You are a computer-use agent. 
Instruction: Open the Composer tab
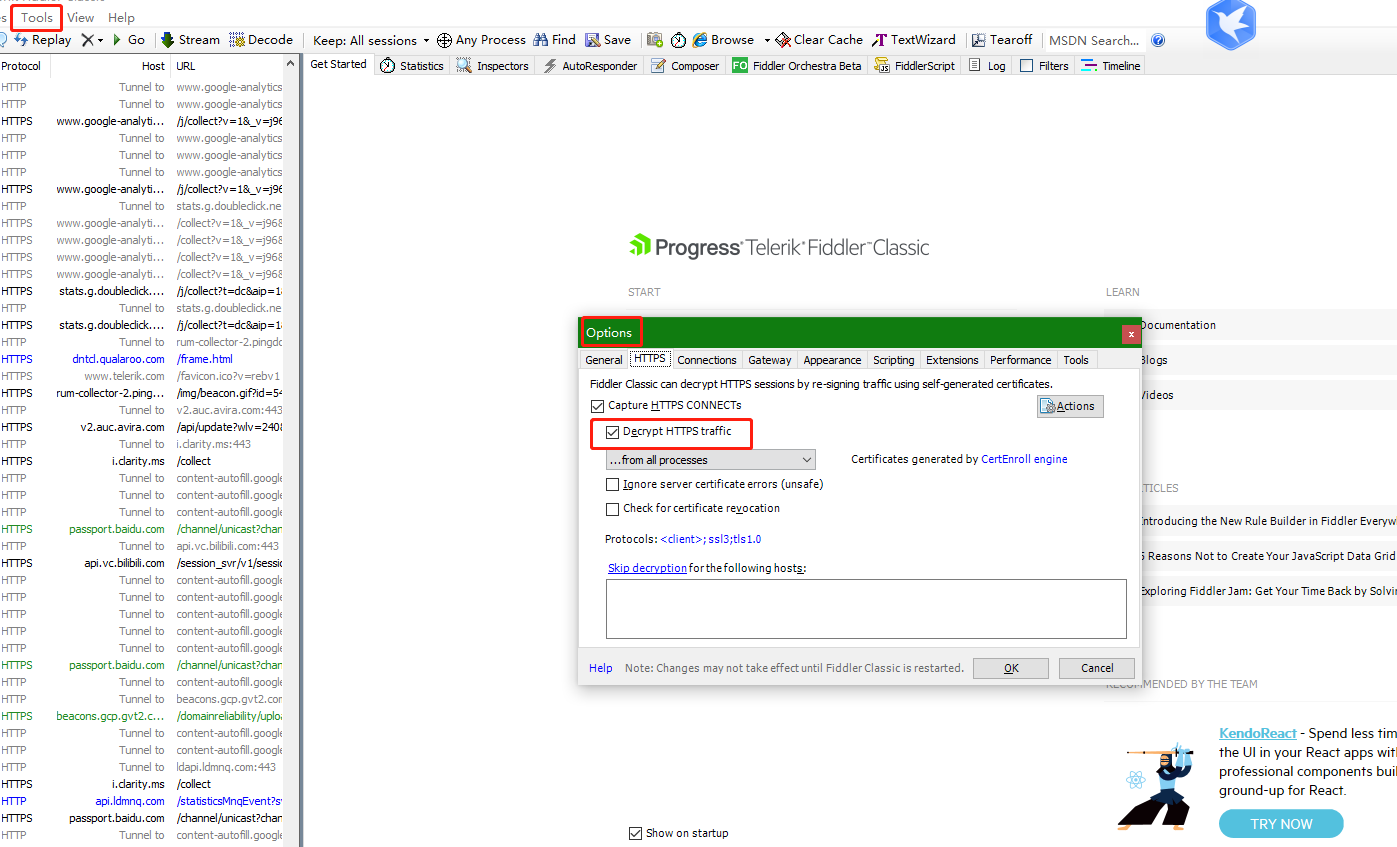click(685, 66)
